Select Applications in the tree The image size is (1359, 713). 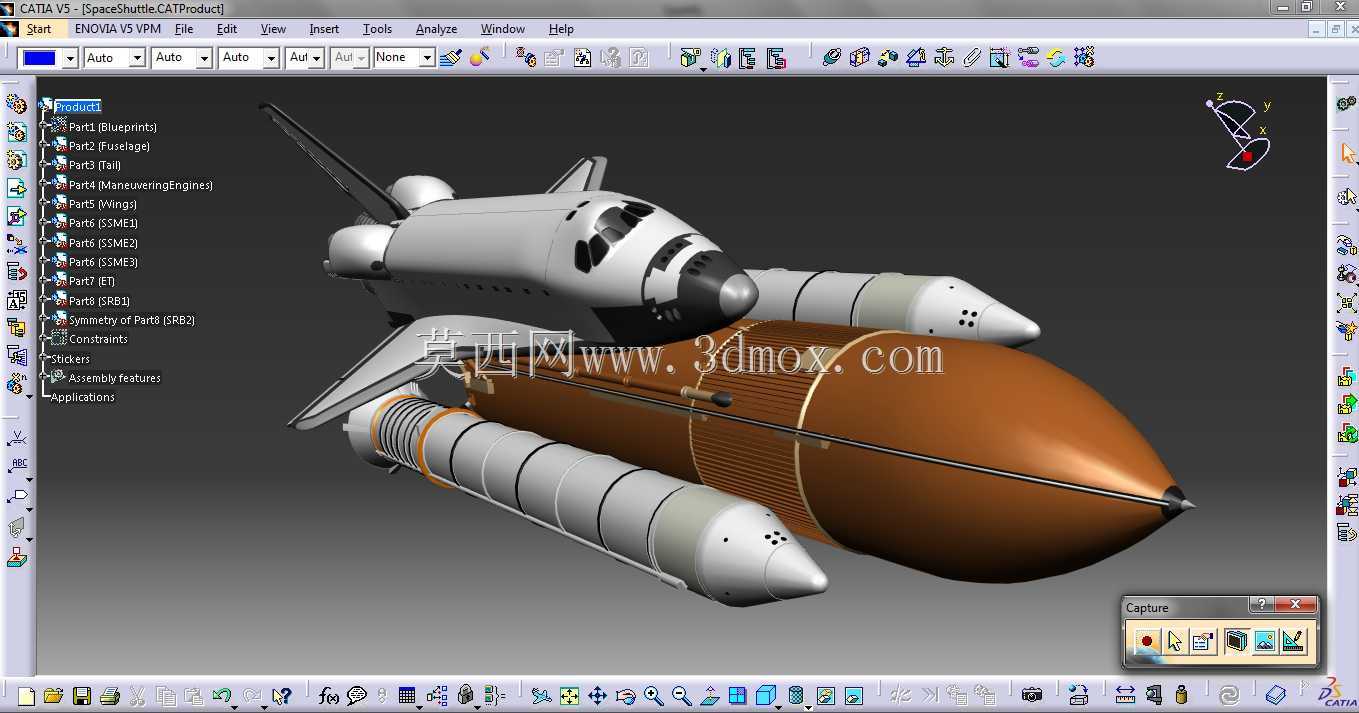83,397
